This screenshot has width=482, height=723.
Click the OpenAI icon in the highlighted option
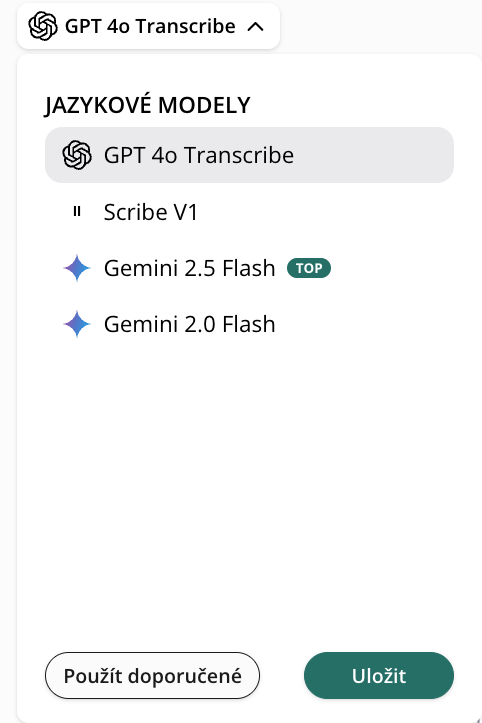point(77,155)
